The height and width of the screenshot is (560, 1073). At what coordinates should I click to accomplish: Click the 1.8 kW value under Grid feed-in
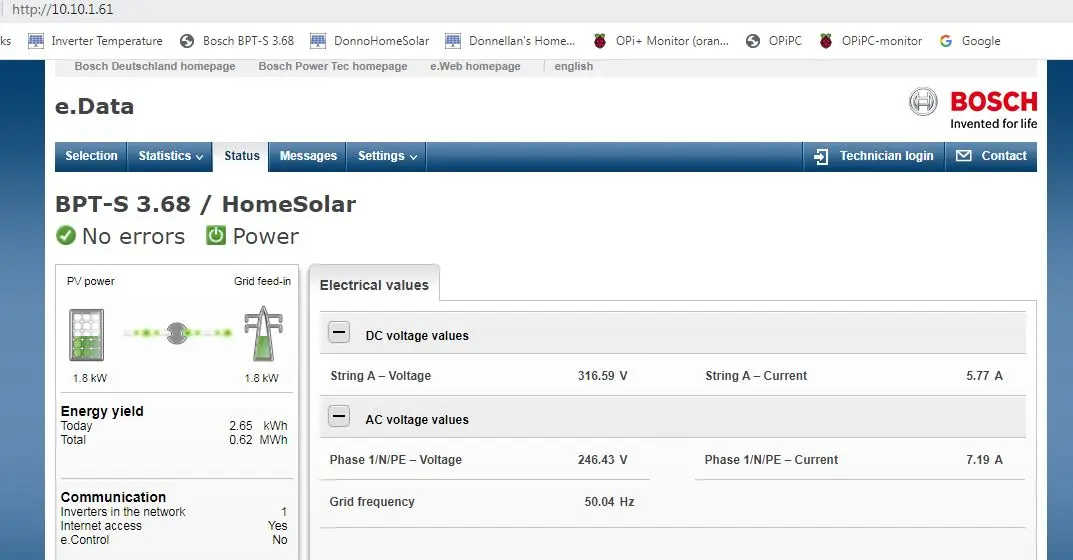click(x=261, y=379)
